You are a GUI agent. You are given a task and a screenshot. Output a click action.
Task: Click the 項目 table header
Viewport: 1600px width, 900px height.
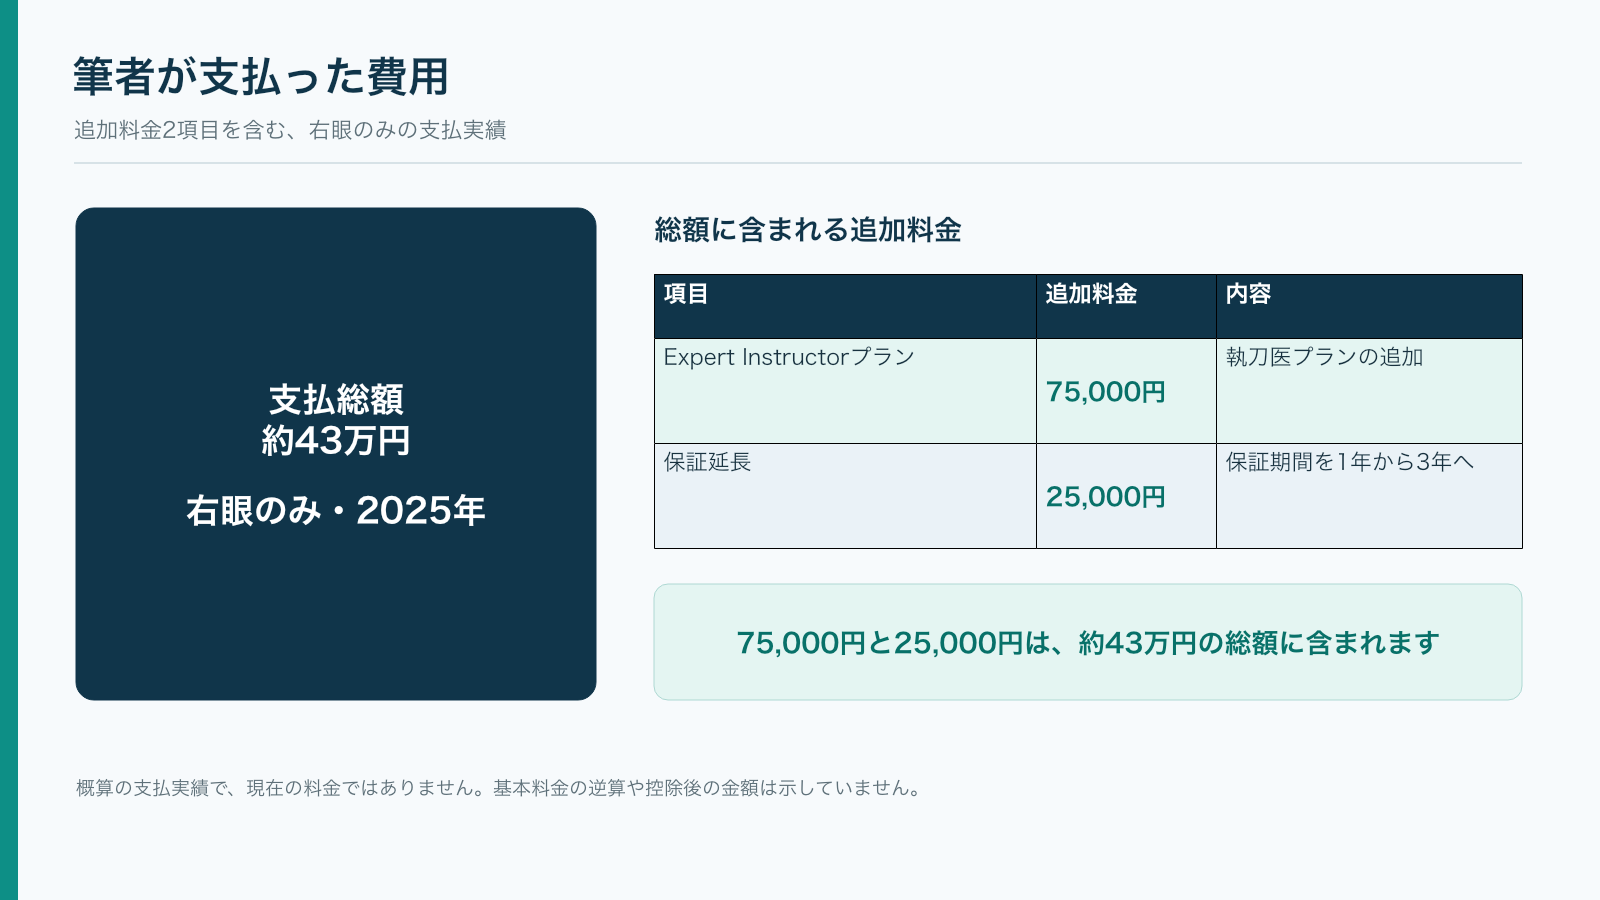click(845, 306)
